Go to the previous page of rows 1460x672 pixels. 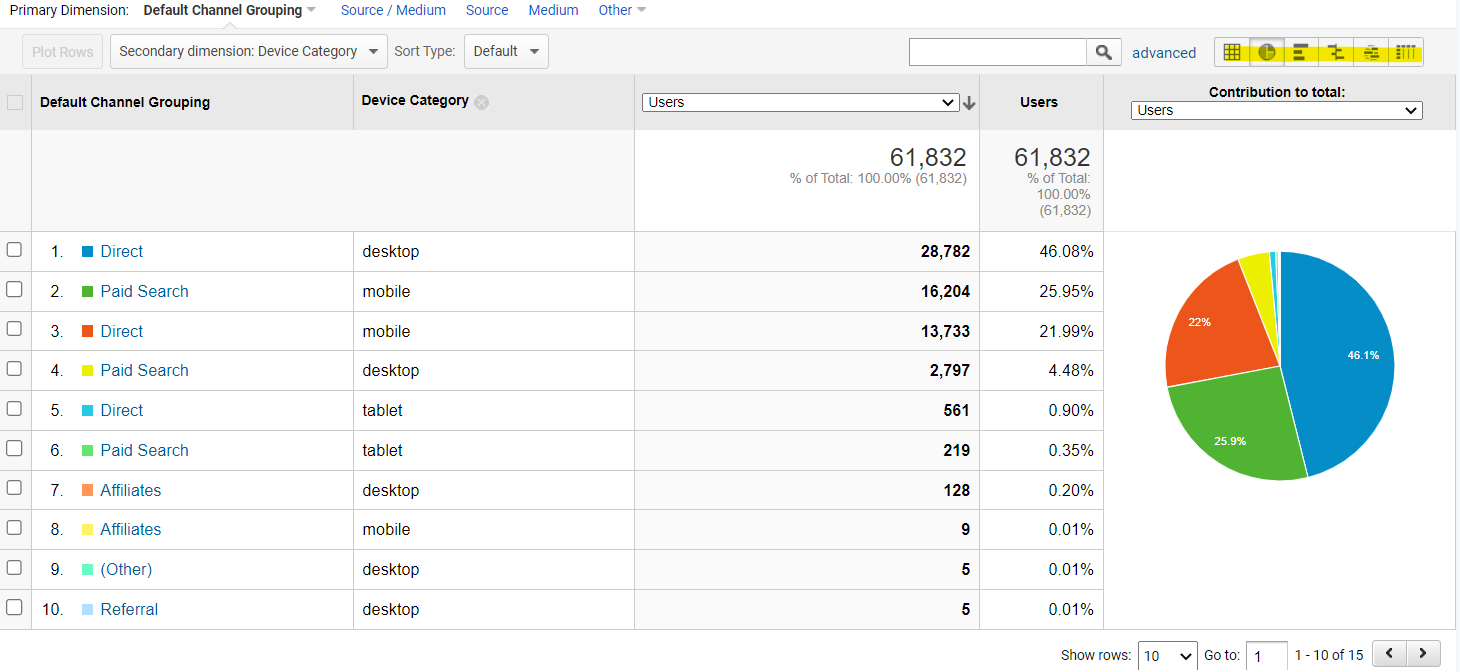(x=1390, y=654)
